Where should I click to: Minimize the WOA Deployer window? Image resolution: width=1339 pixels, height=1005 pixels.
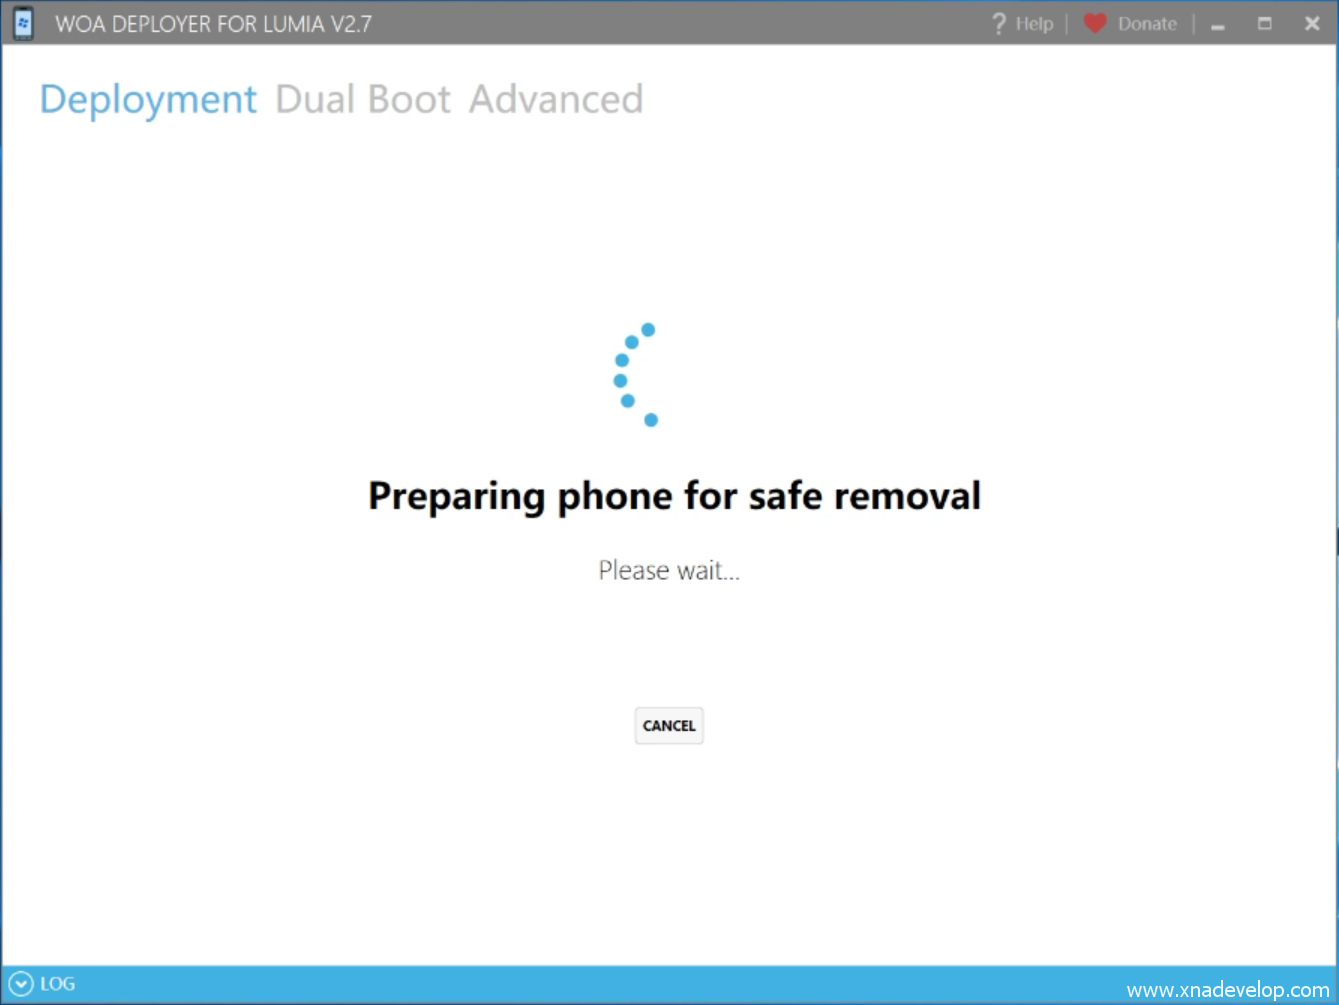[x=1218, y=25]
